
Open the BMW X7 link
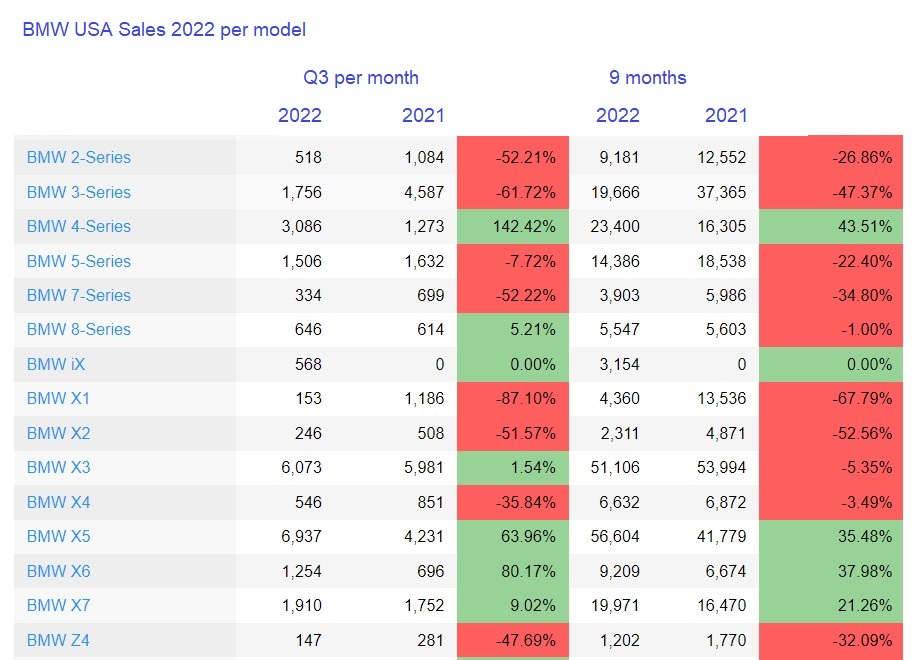pos(58,605)
